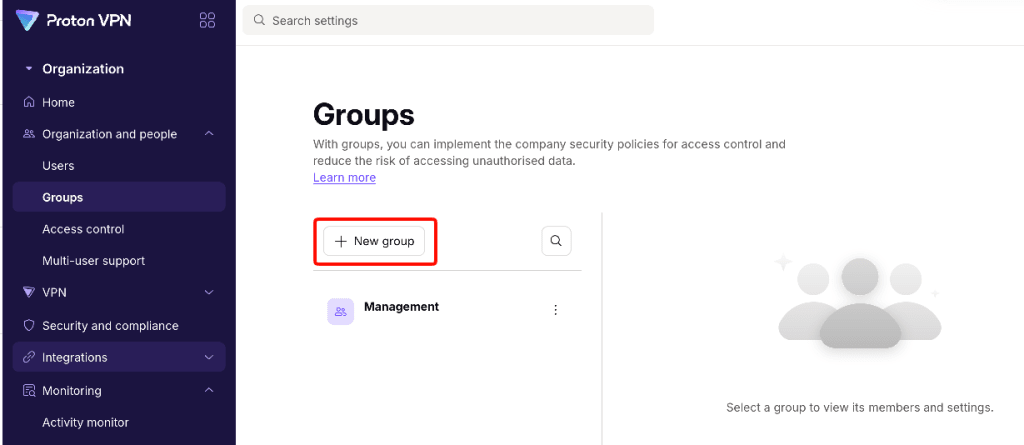Select the Management group row
Screen dimensions: 1024x445
click(447, 311)
